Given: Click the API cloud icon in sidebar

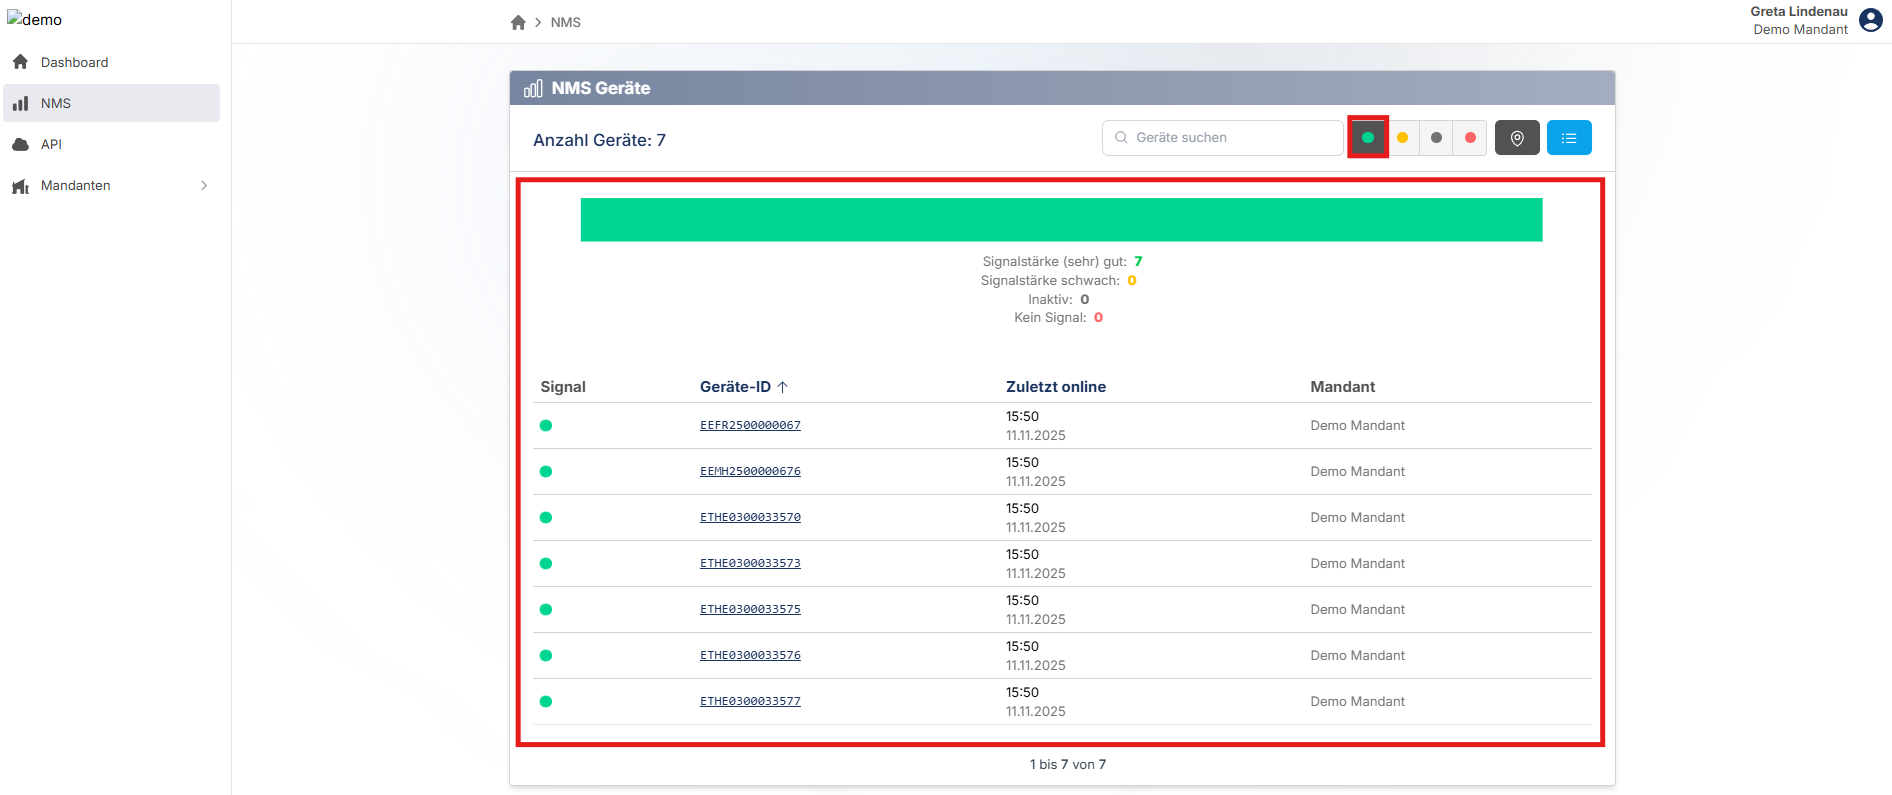Looking at the screenshot, I should 20,144.
